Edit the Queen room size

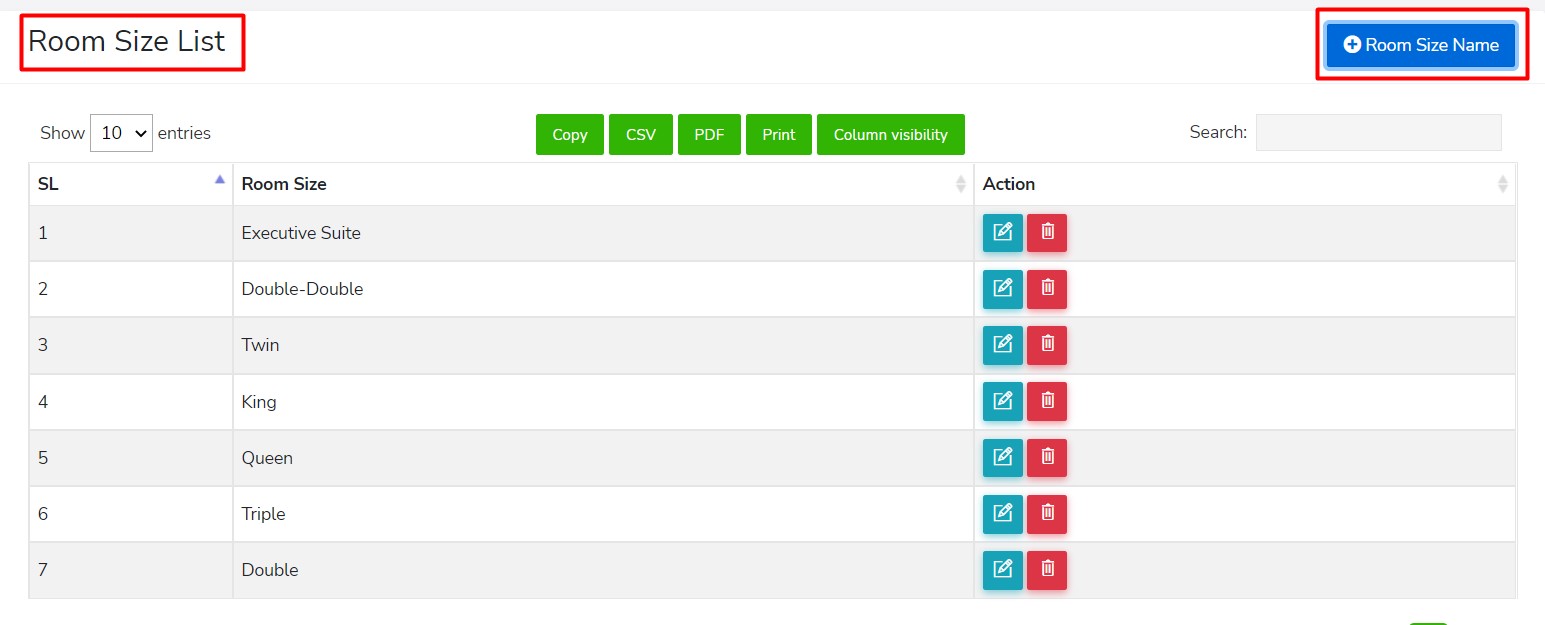click(1002, 457)
